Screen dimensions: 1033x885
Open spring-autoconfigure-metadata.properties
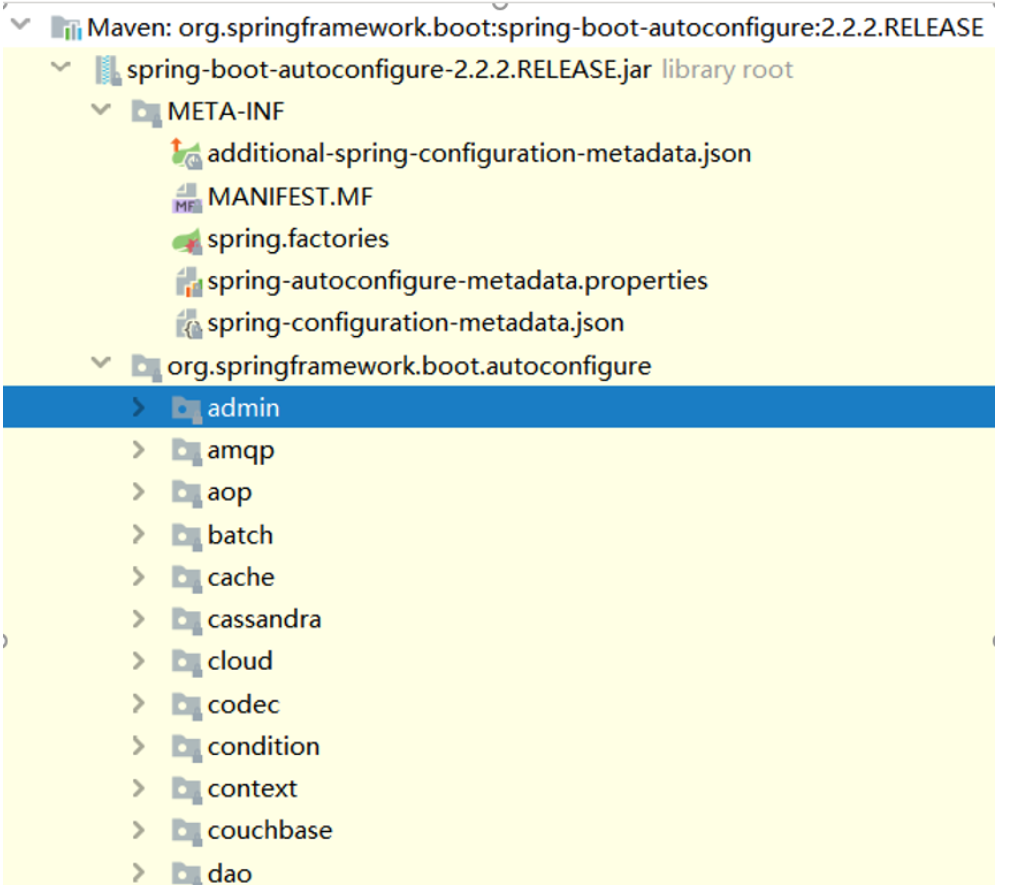point(458,281)
